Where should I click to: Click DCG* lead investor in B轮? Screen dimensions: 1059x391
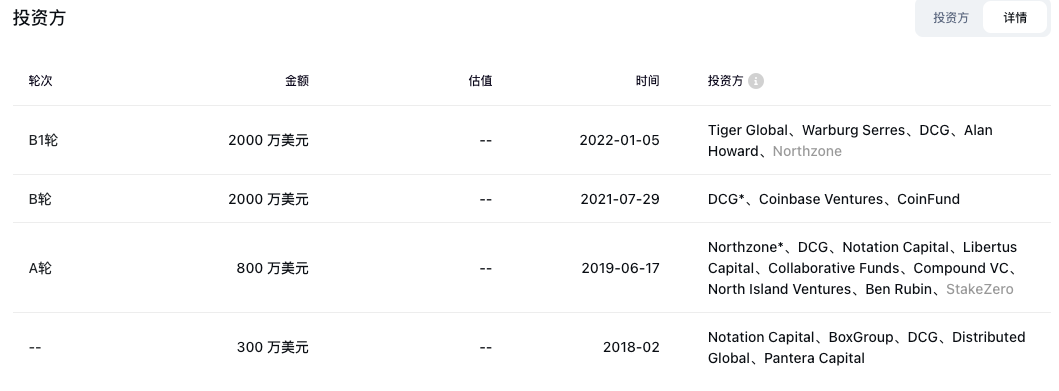click(726, 199)
